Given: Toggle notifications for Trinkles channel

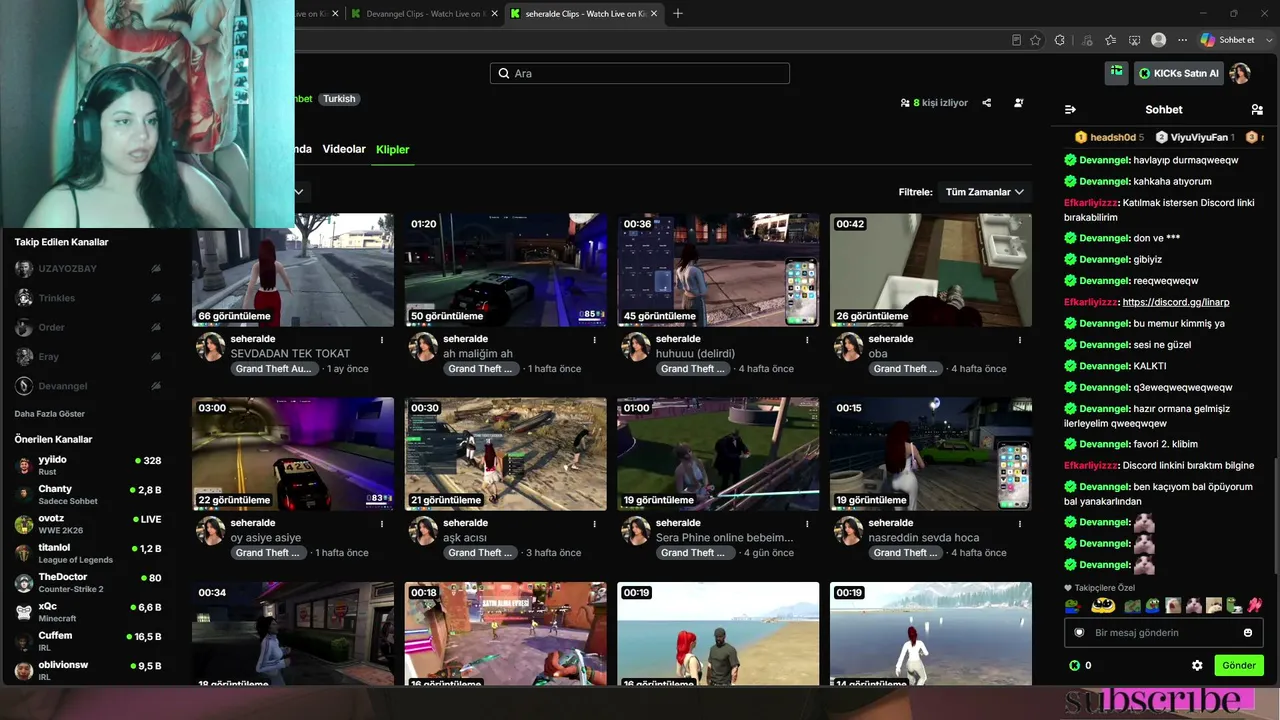Looking at the screenshot, I should [156, 298].
